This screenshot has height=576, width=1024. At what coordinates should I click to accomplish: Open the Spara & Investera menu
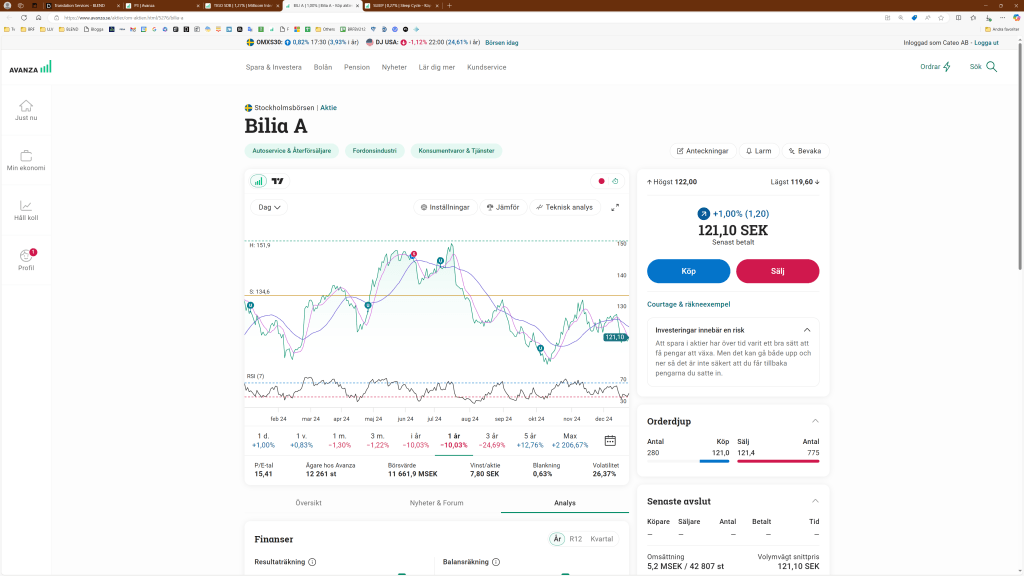point(273,67)
